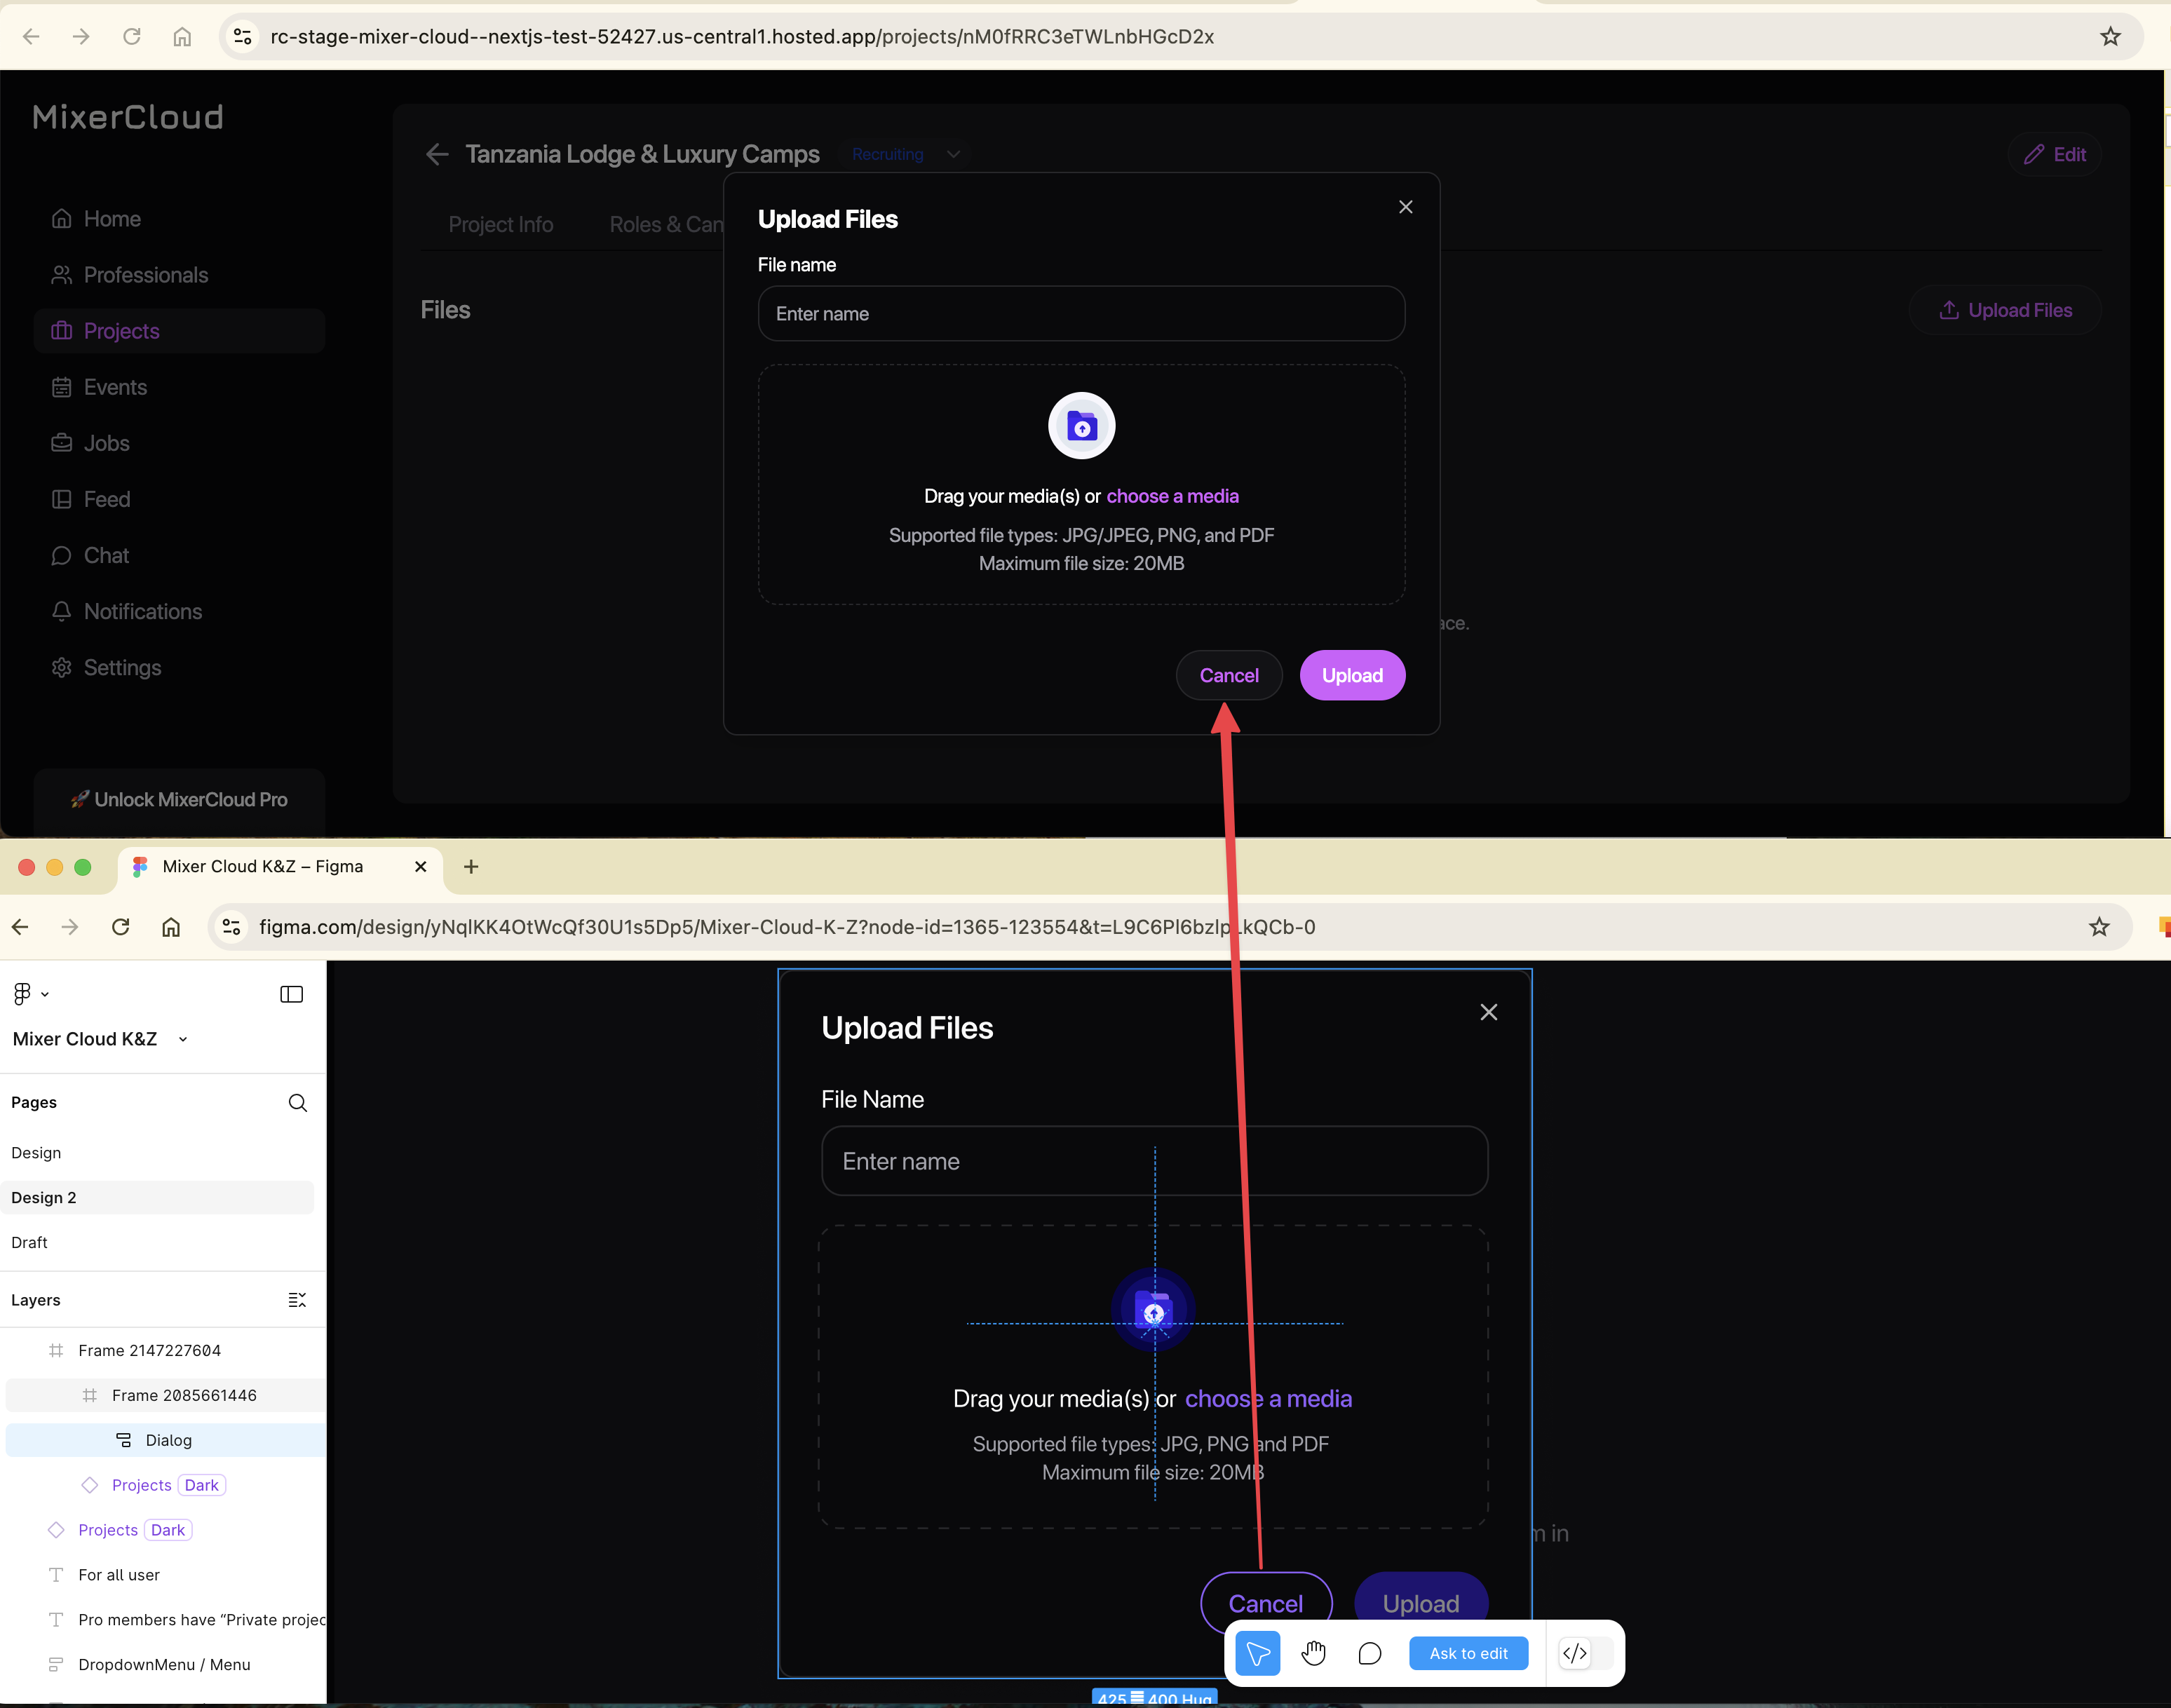Bookmark the MixerCloud page with star

(x=2110, y=37)
